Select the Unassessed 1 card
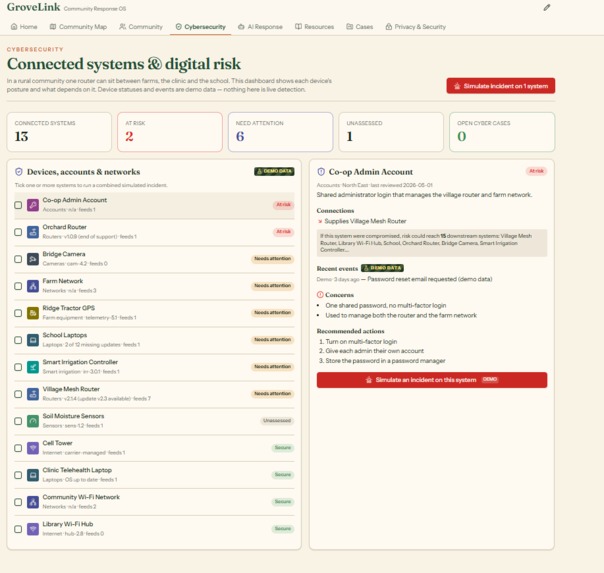Viewport: 604px width, 573px height. [391, 132]
